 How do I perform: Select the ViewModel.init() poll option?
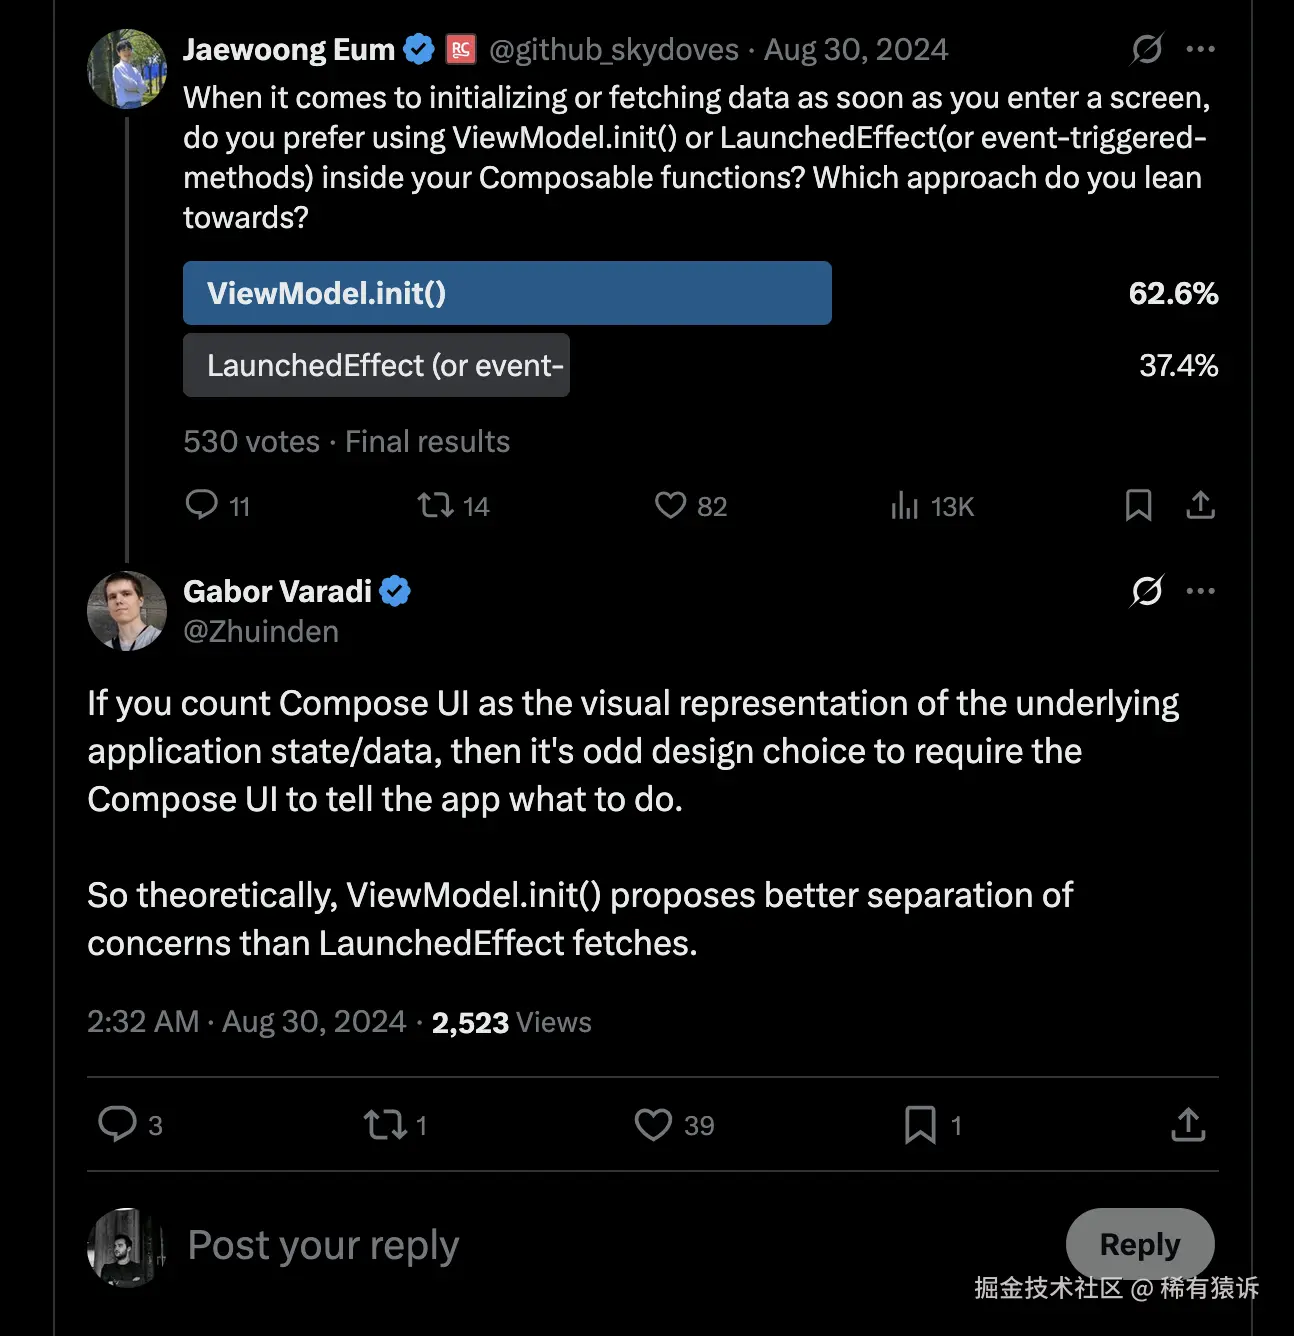(507, 293)
